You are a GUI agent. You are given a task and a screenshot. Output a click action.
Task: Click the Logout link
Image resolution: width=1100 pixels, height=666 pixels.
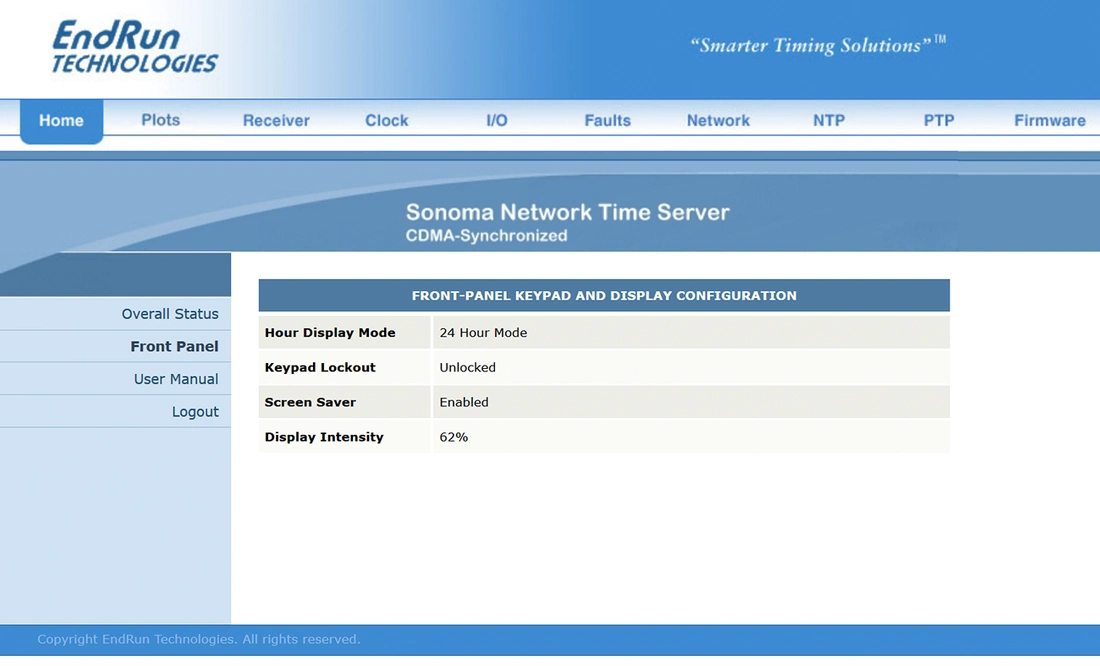[195, 412]
